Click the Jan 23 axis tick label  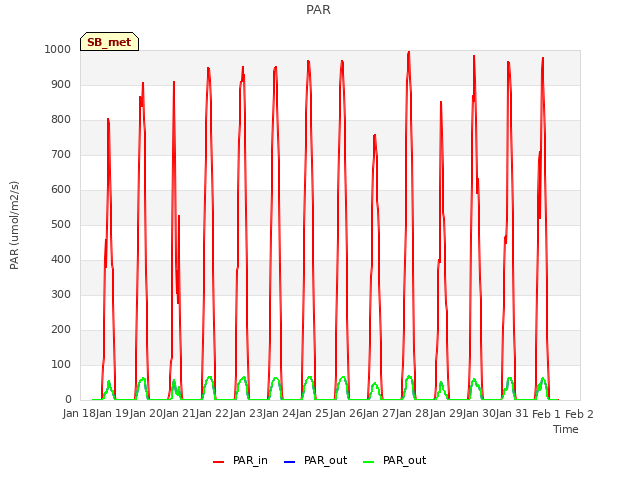point(245,414)
